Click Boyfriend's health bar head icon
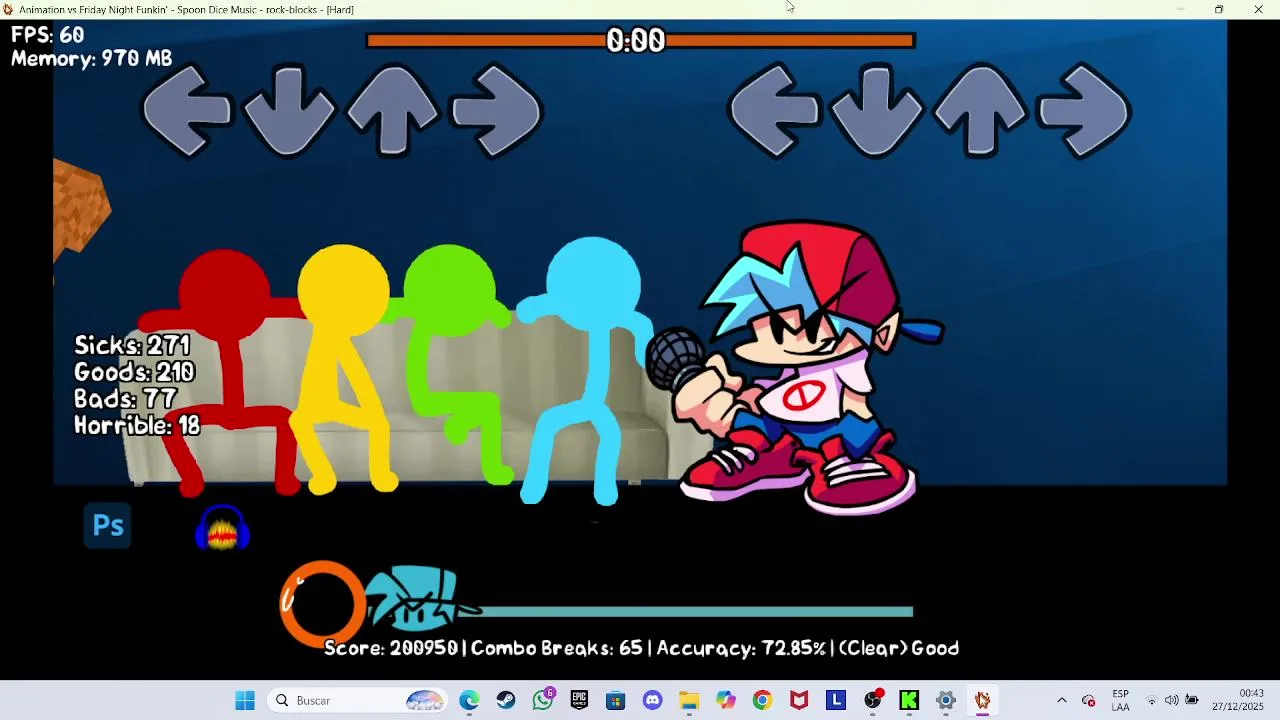 [420, 600]
